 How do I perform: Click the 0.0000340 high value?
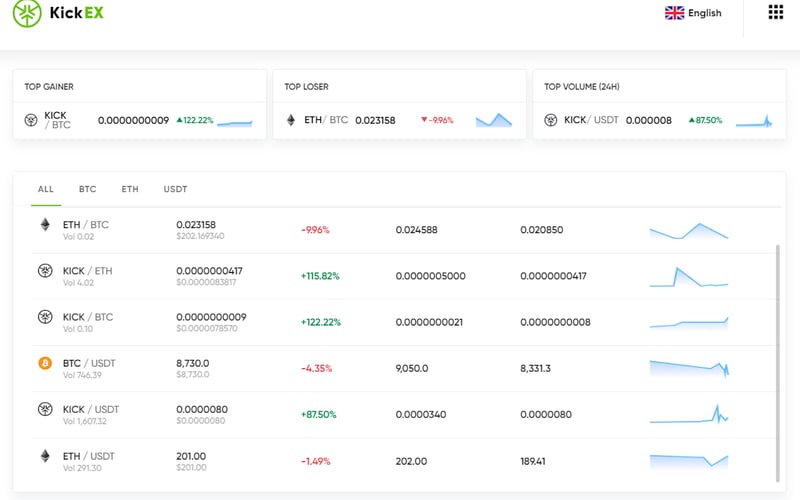pos(421,415)
